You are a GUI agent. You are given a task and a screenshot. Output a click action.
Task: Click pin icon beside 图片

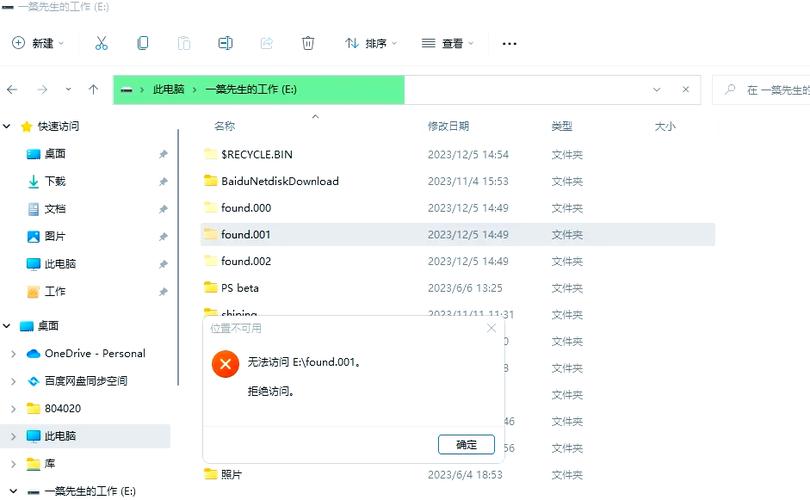pyautogui.click(x=163, y=237)
